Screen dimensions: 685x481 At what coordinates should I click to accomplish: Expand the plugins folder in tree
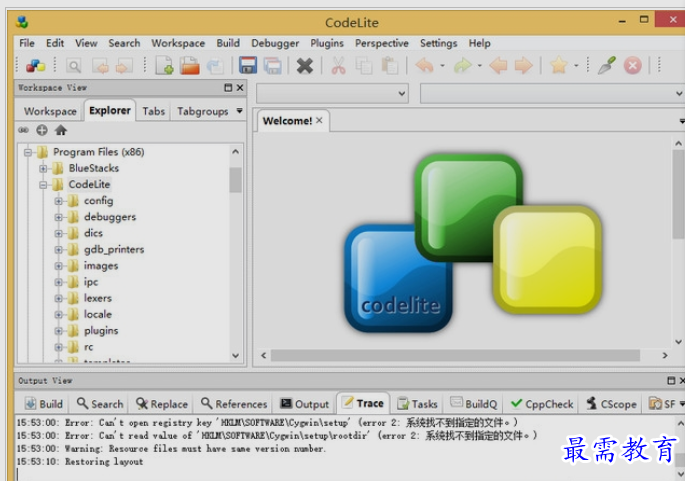point(59,331)
